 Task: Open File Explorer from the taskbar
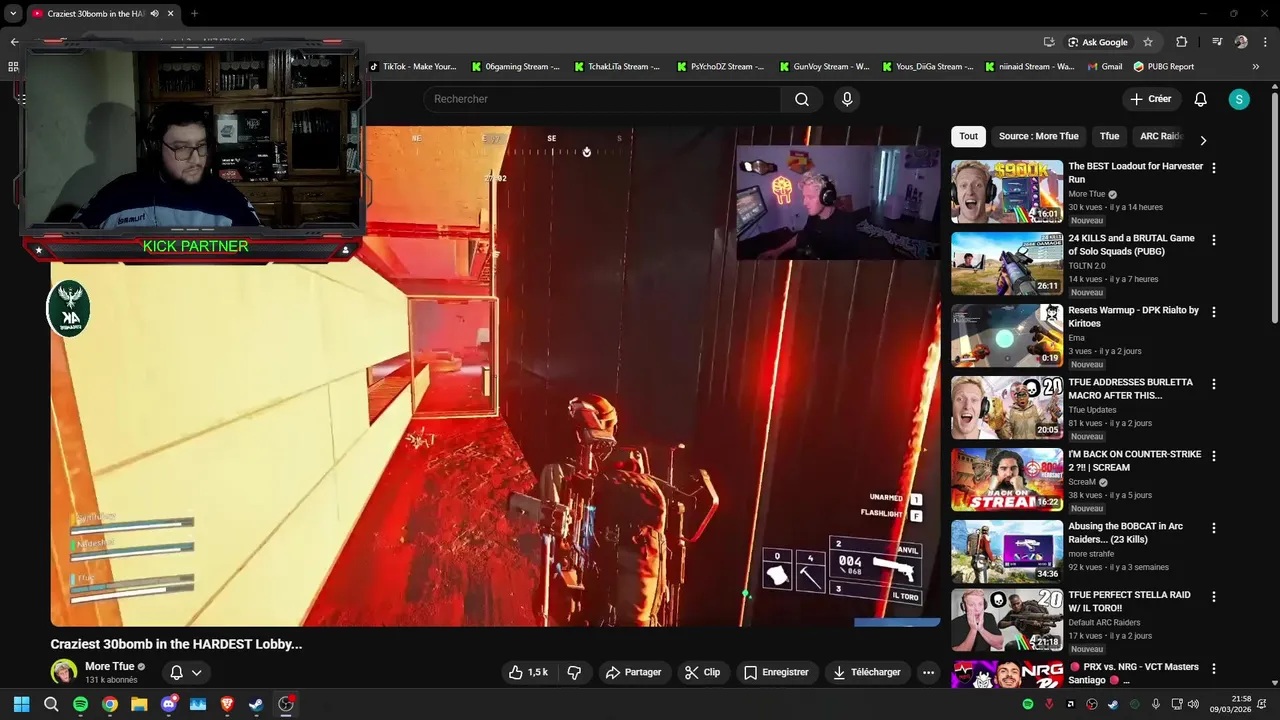139,704
